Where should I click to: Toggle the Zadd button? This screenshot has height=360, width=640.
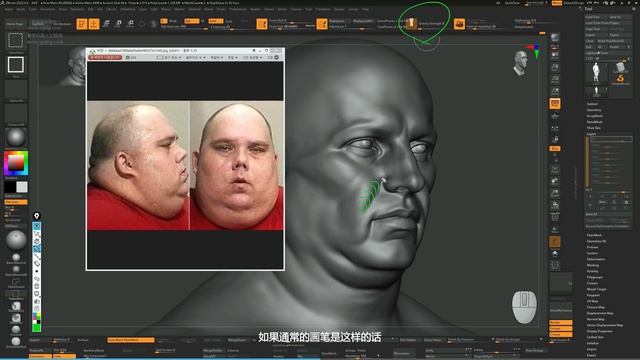click(x=216, y=21)
